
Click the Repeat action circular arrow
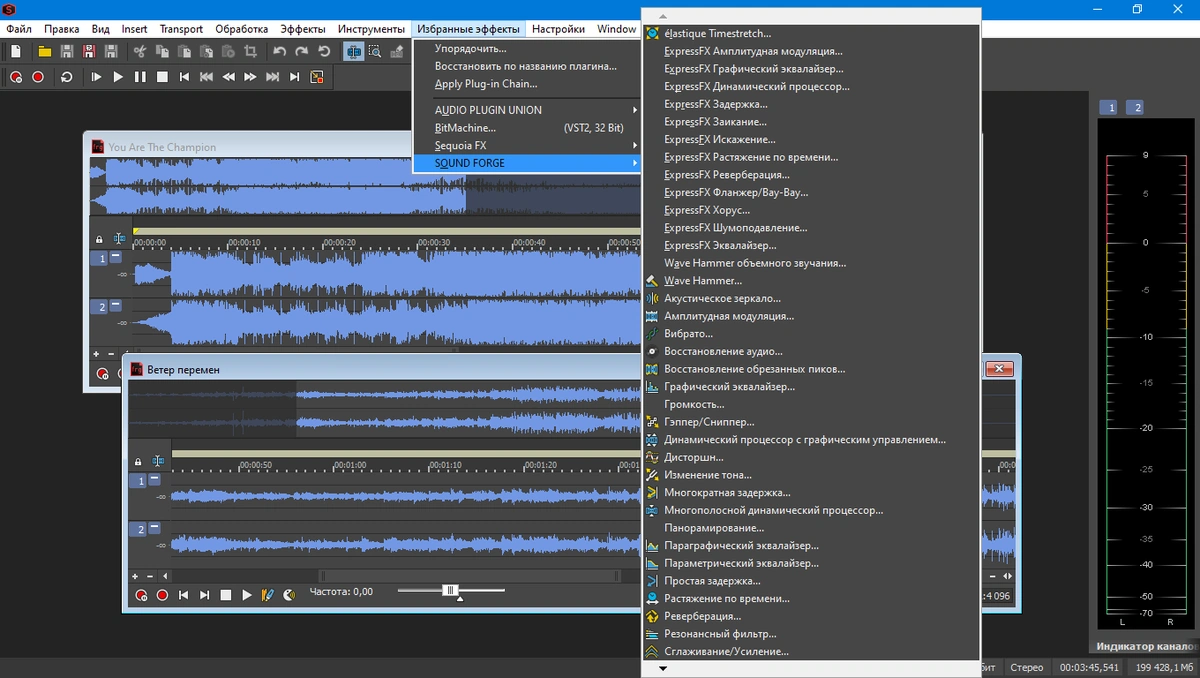[x=324, y=51]
